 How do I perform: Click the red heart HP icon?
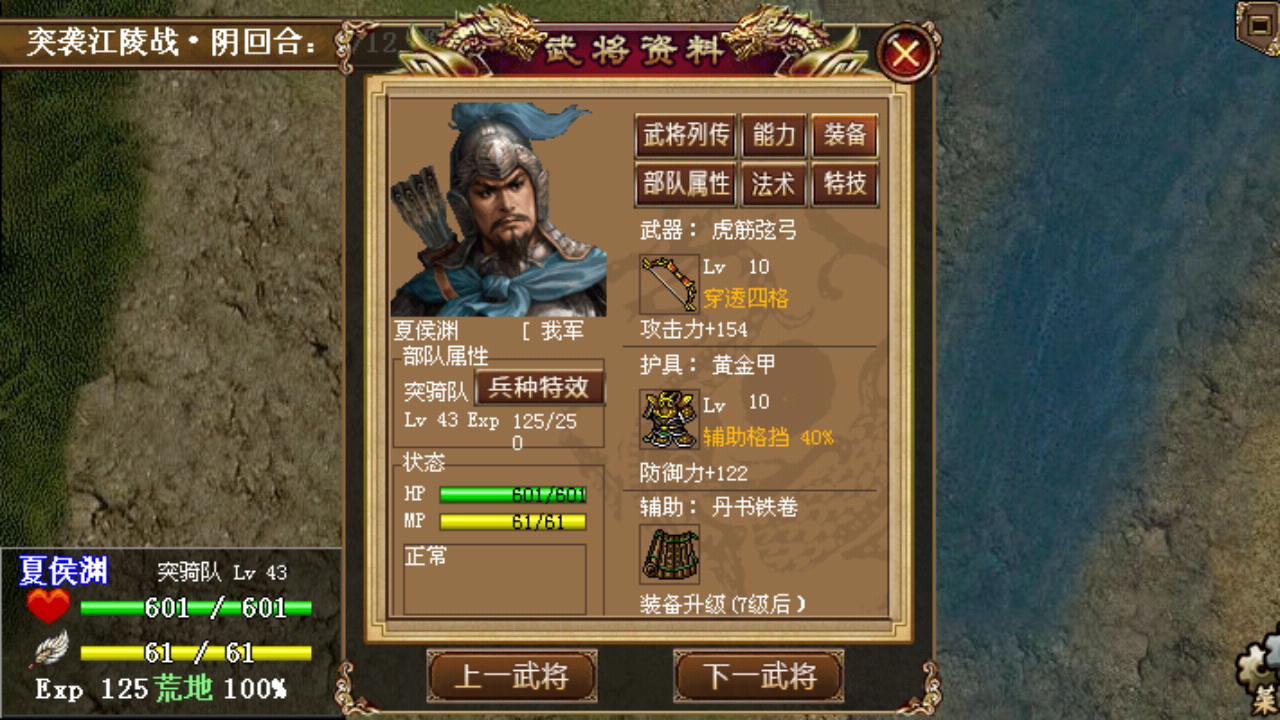tap(48, 606)
